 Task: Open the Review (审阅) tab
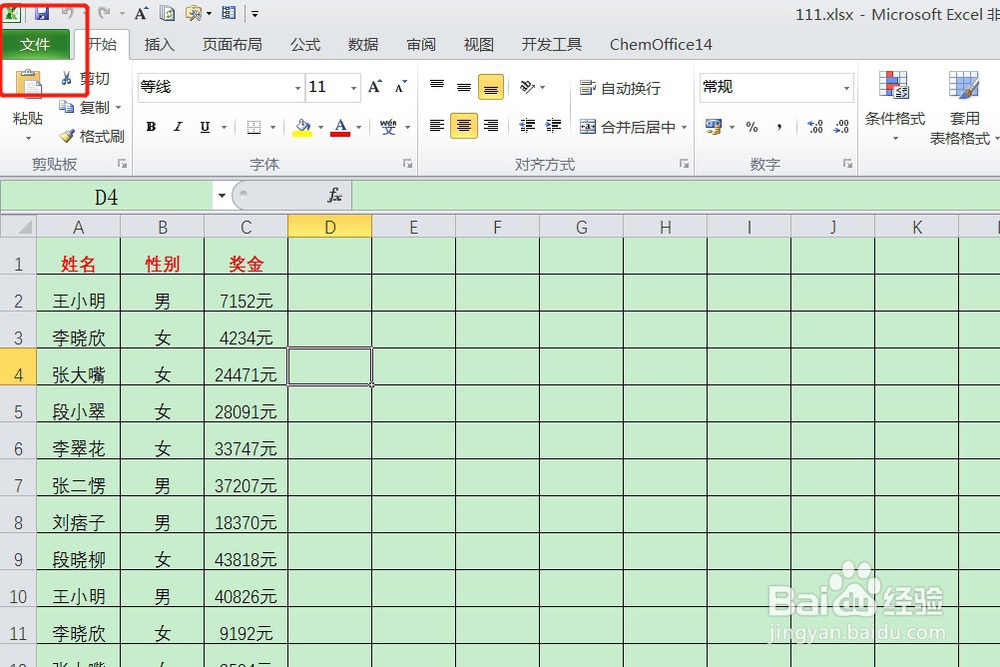click(421, 44)
